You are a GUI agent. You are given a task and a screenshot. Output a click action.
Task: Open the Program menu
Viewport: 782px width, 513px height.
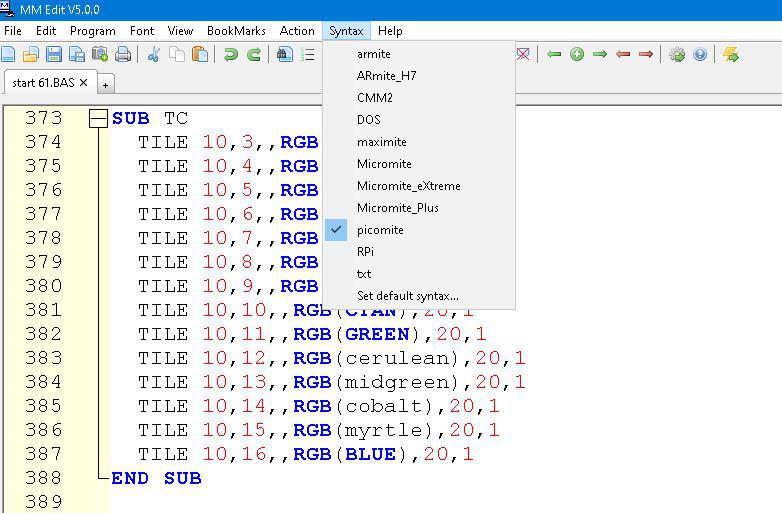point(92,31)
